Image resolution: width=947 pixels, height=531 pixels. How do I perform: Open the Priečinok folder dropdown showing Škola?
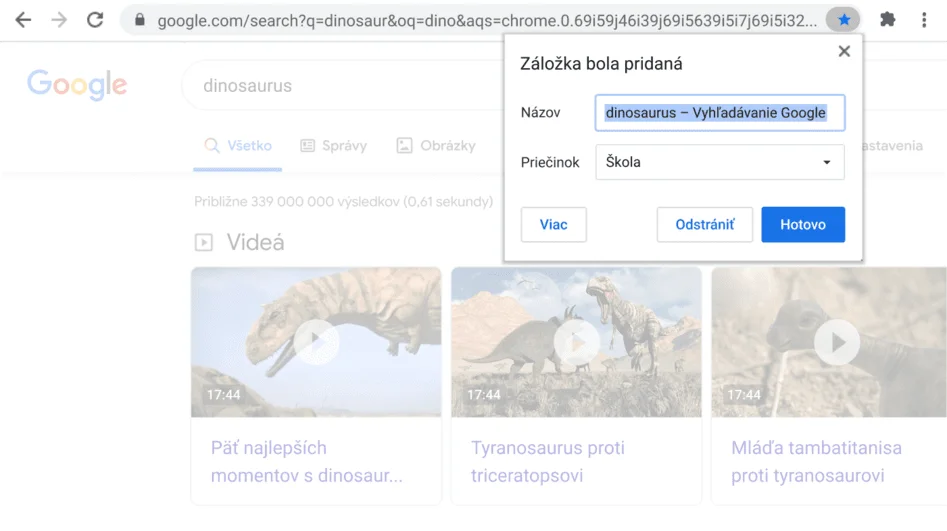pos(720,162)
